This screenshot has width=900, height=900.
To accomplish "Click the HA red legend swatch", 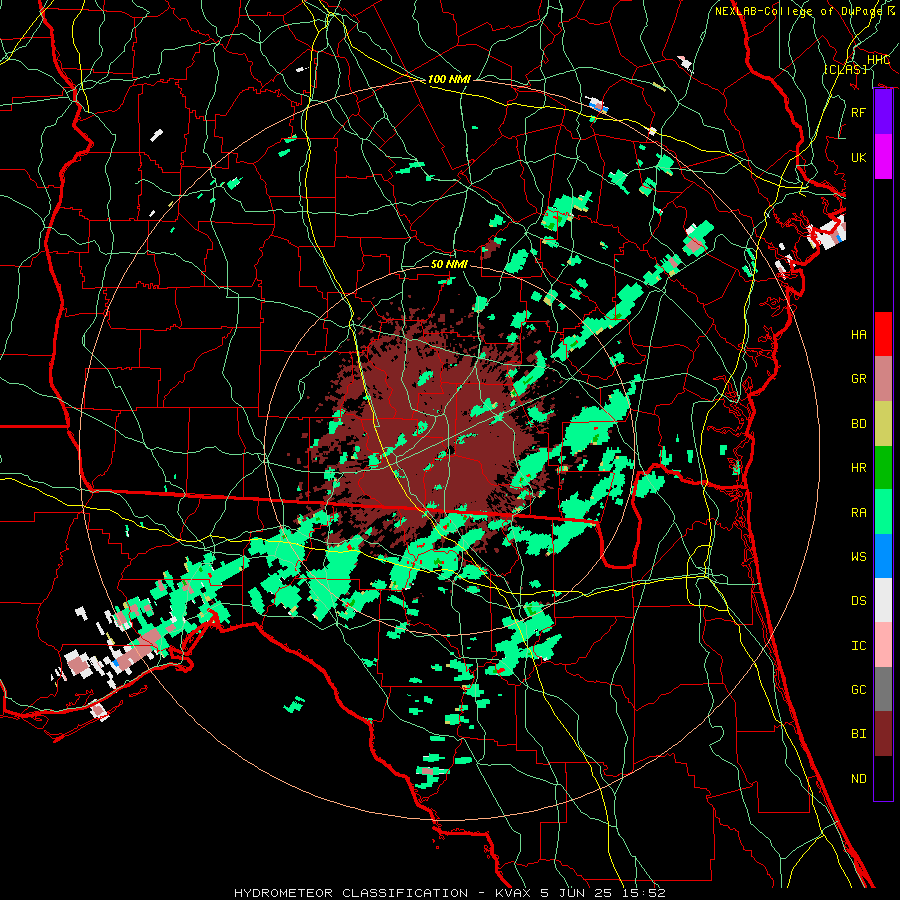I will pos(883,334).
